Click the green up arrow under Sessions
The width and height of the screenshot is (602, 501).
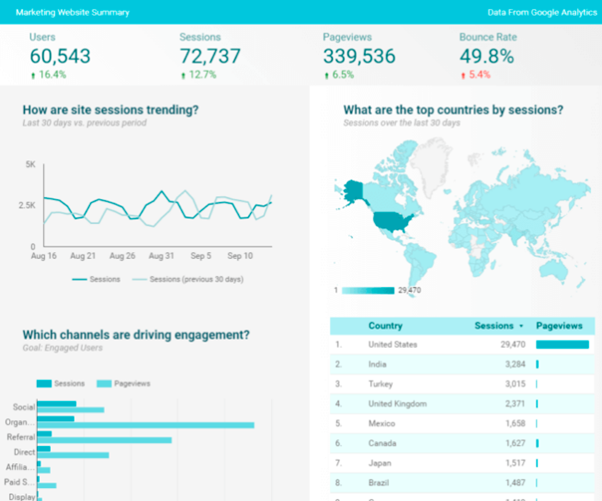183,74
